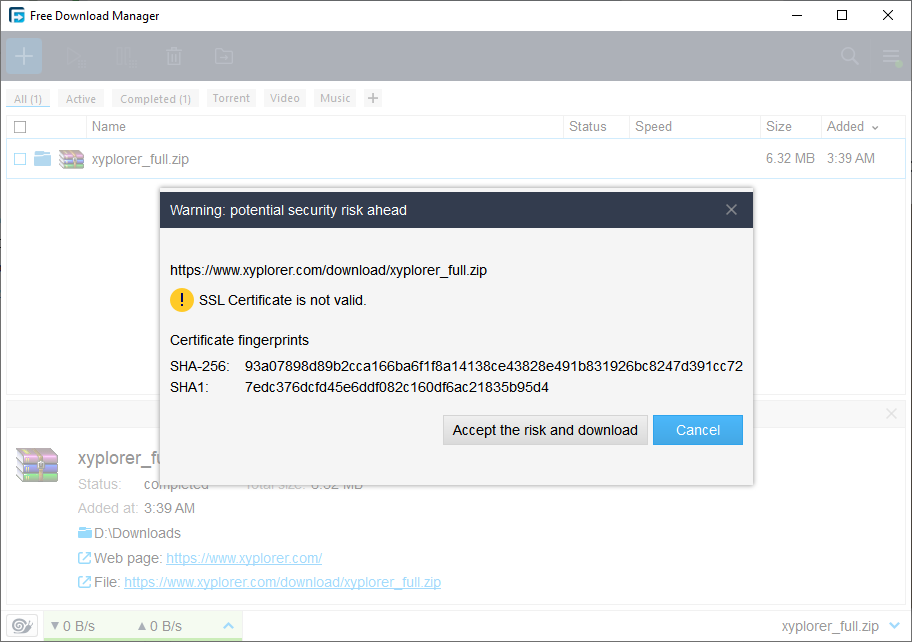This screenshot has width=912, height=642.
Task: Tick the select-all checkbox in header
Action: click(x=20, y=127)
